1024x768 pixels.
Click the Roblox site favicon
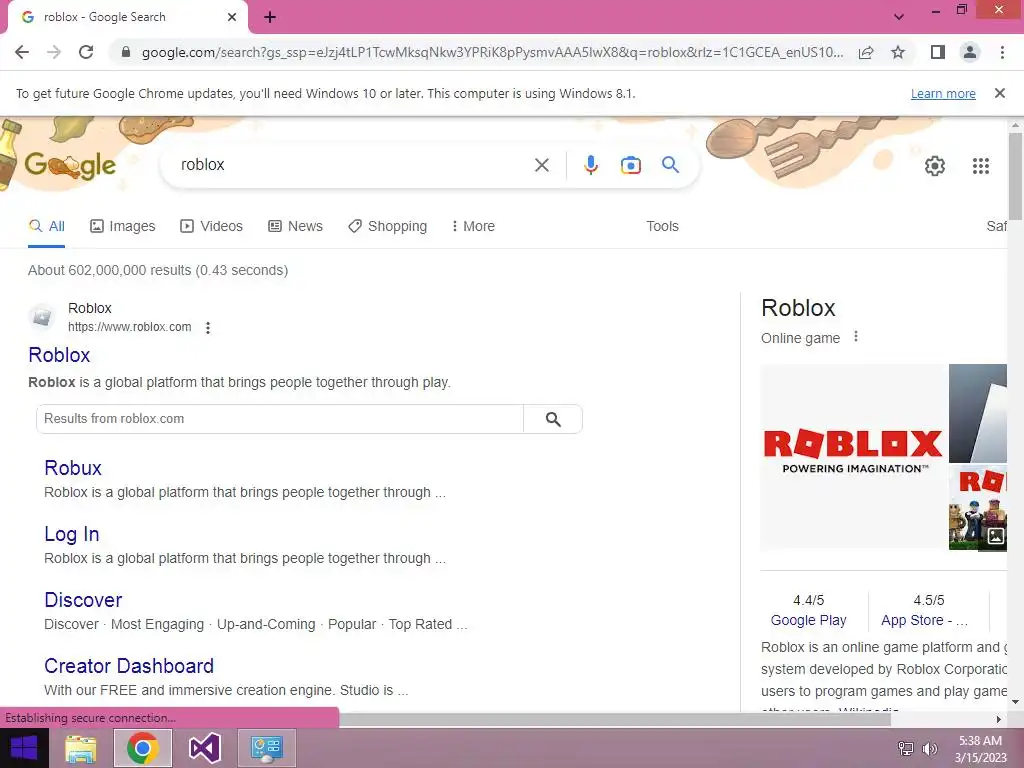tap(42, 317)
